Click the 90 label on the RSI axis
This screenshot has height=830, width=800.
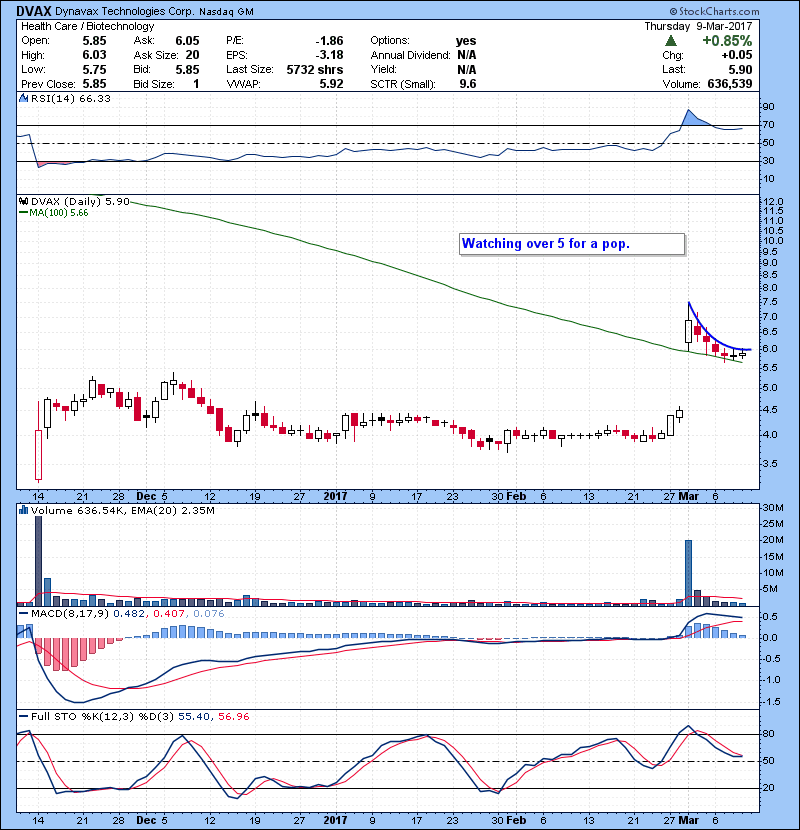point(768,106)
